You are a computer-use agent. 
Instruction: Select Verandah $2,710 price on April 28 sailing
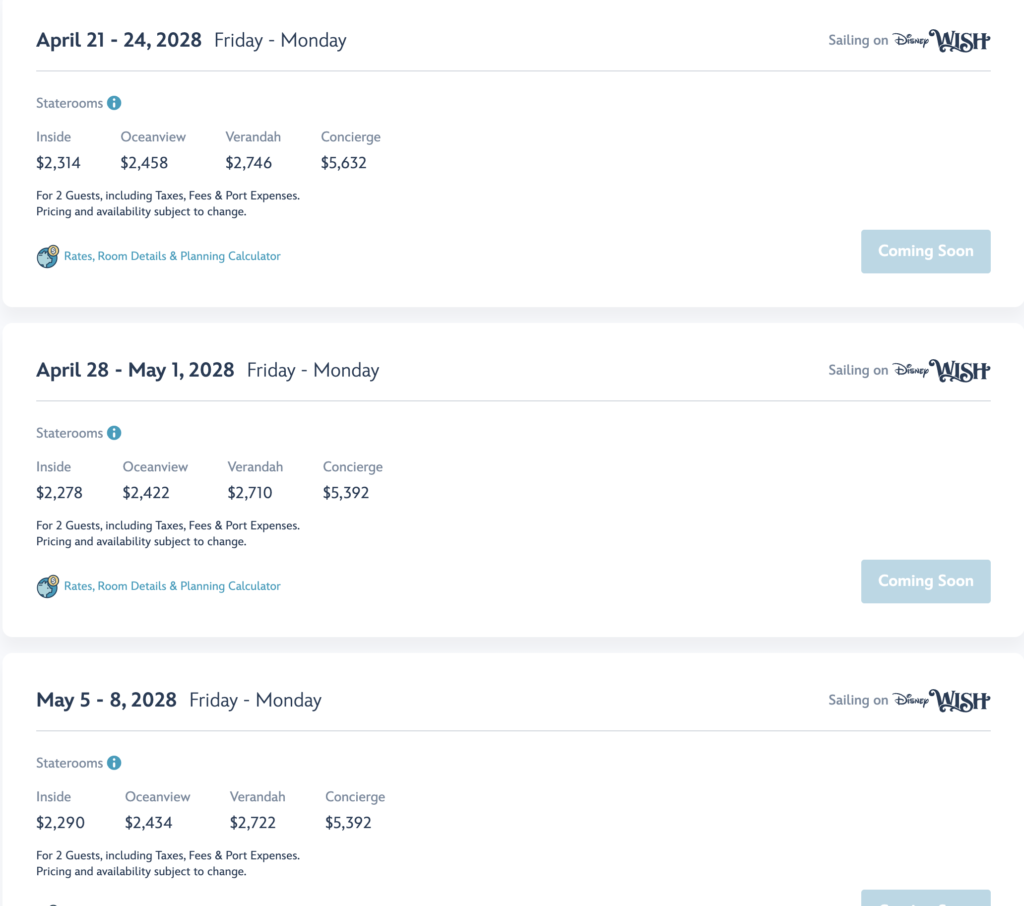pos(249,493)
